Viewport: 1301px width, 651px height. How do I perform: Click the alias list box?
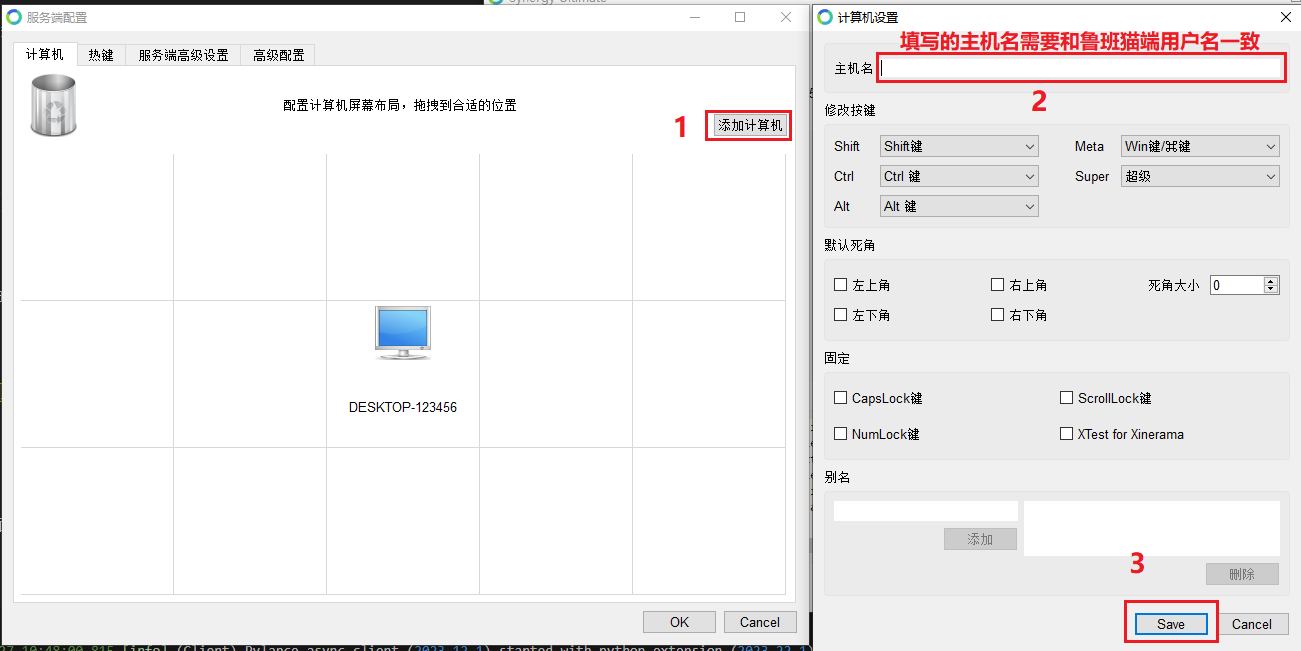[1152, 528]
